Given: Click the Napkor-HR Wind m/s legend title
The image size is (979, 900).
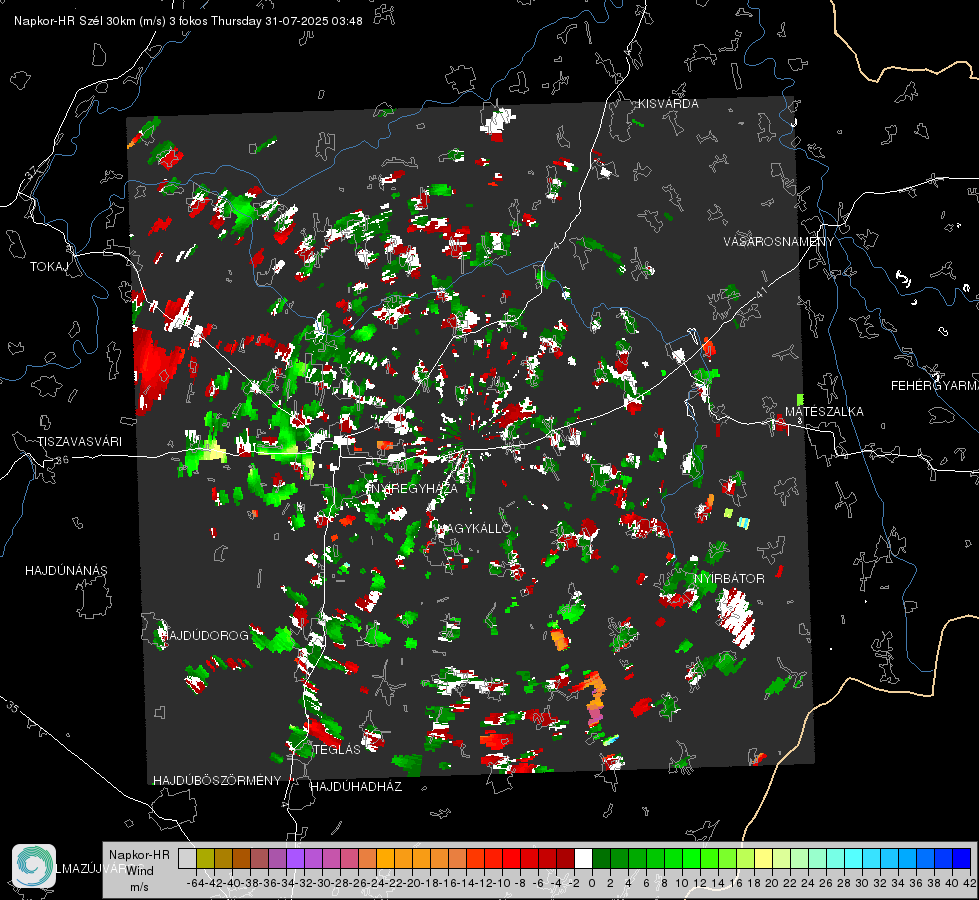Looking at the screenshot, I should pyautogui.click(x=139, y=871).
